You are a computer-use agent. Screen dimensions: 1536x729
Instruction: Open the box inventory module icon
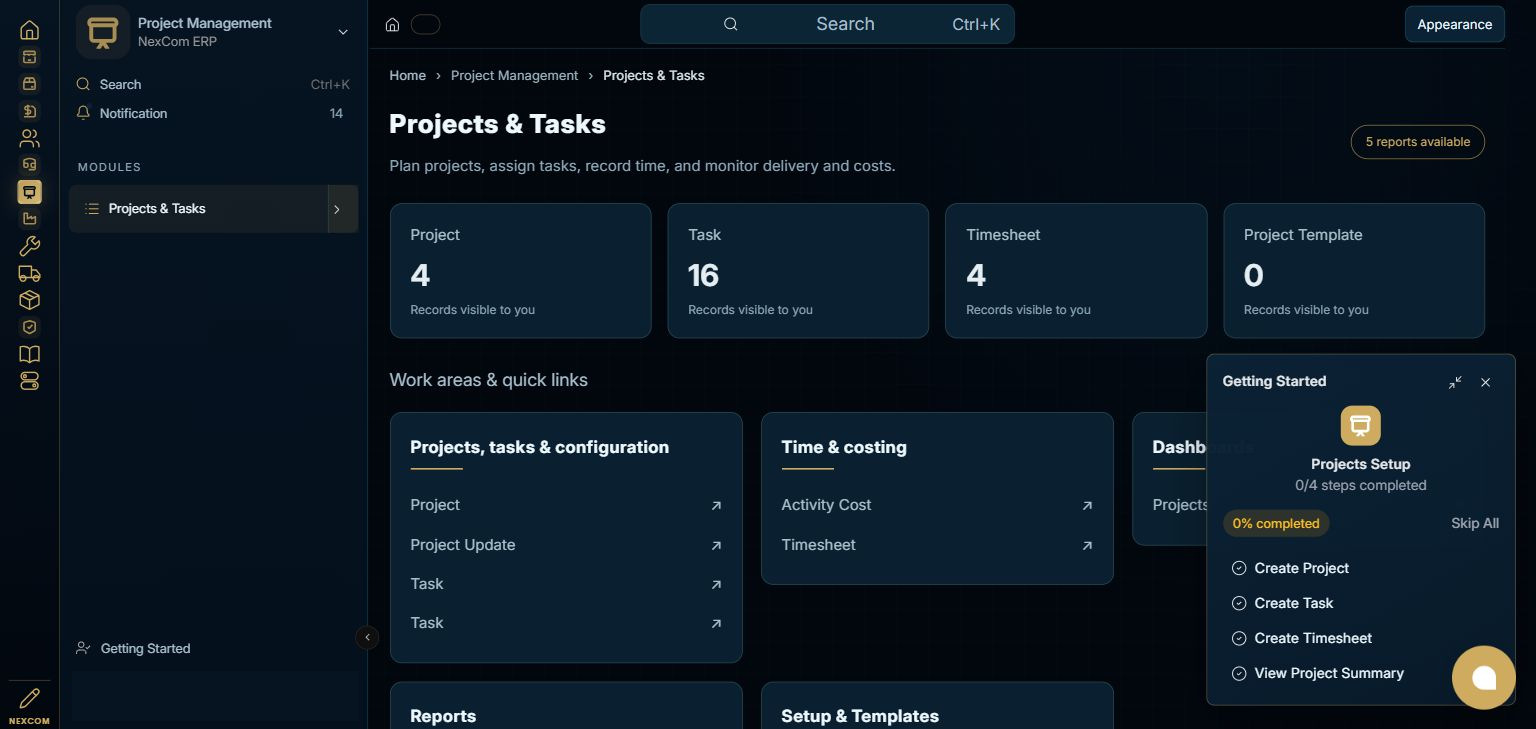(x=30, y=300)
